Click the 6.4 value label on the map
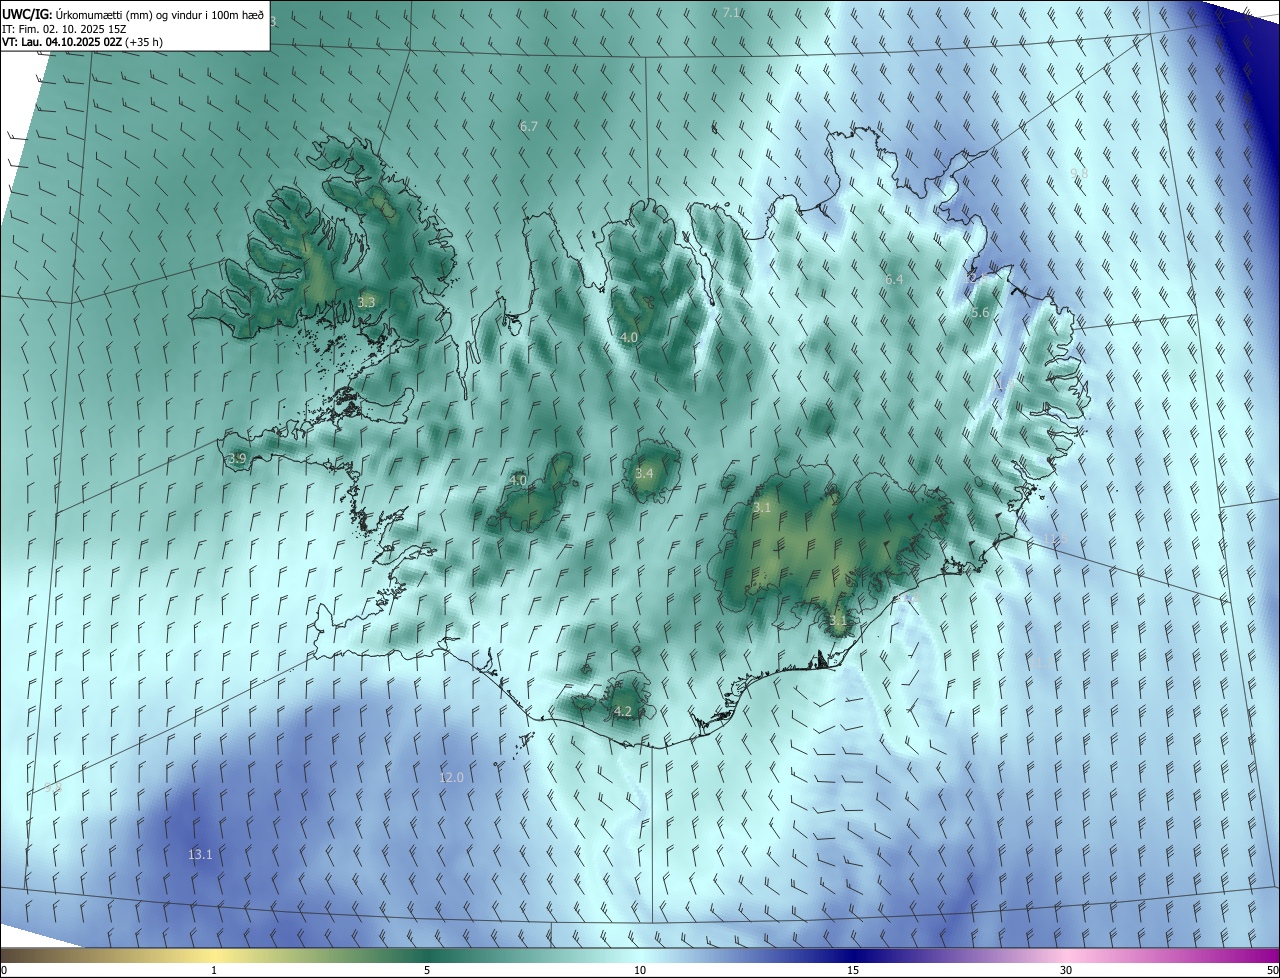Screen dimensions: 1280x978 click(x=894, y=279)
